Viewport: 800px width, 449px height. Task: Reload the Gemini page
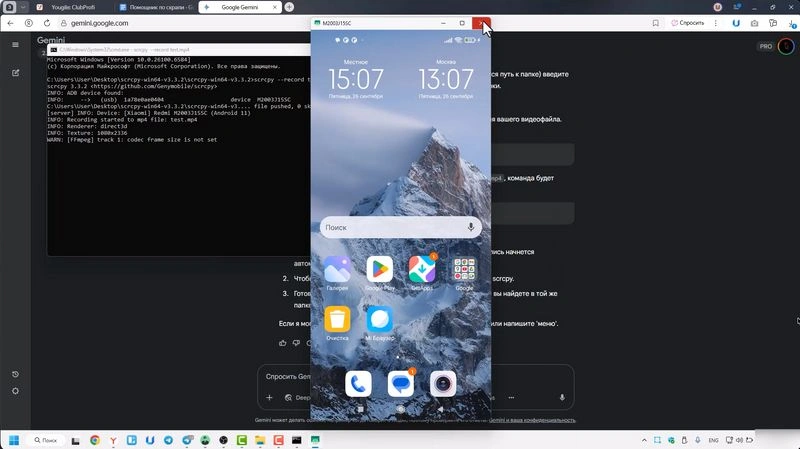pos(46,23)
